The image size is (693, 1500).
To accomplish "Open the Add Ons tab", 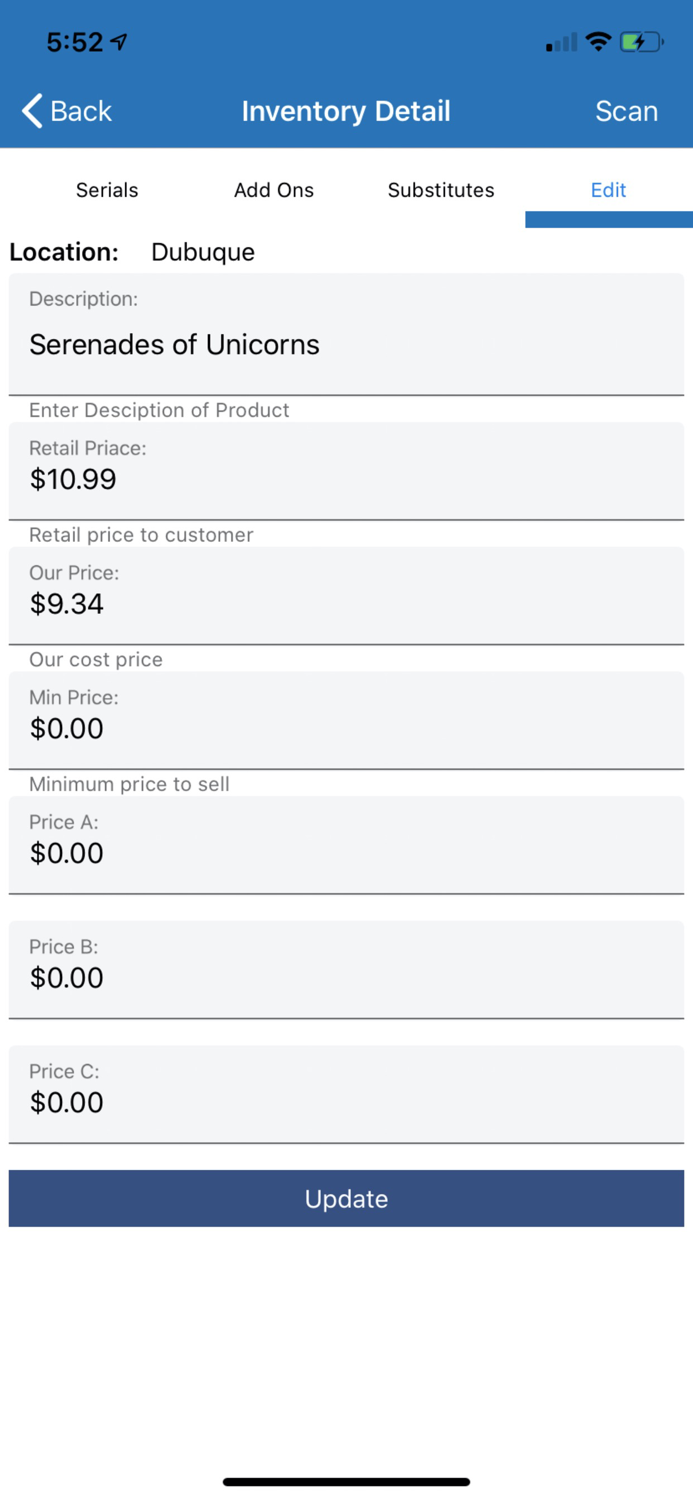I will [x=274, y=190].
